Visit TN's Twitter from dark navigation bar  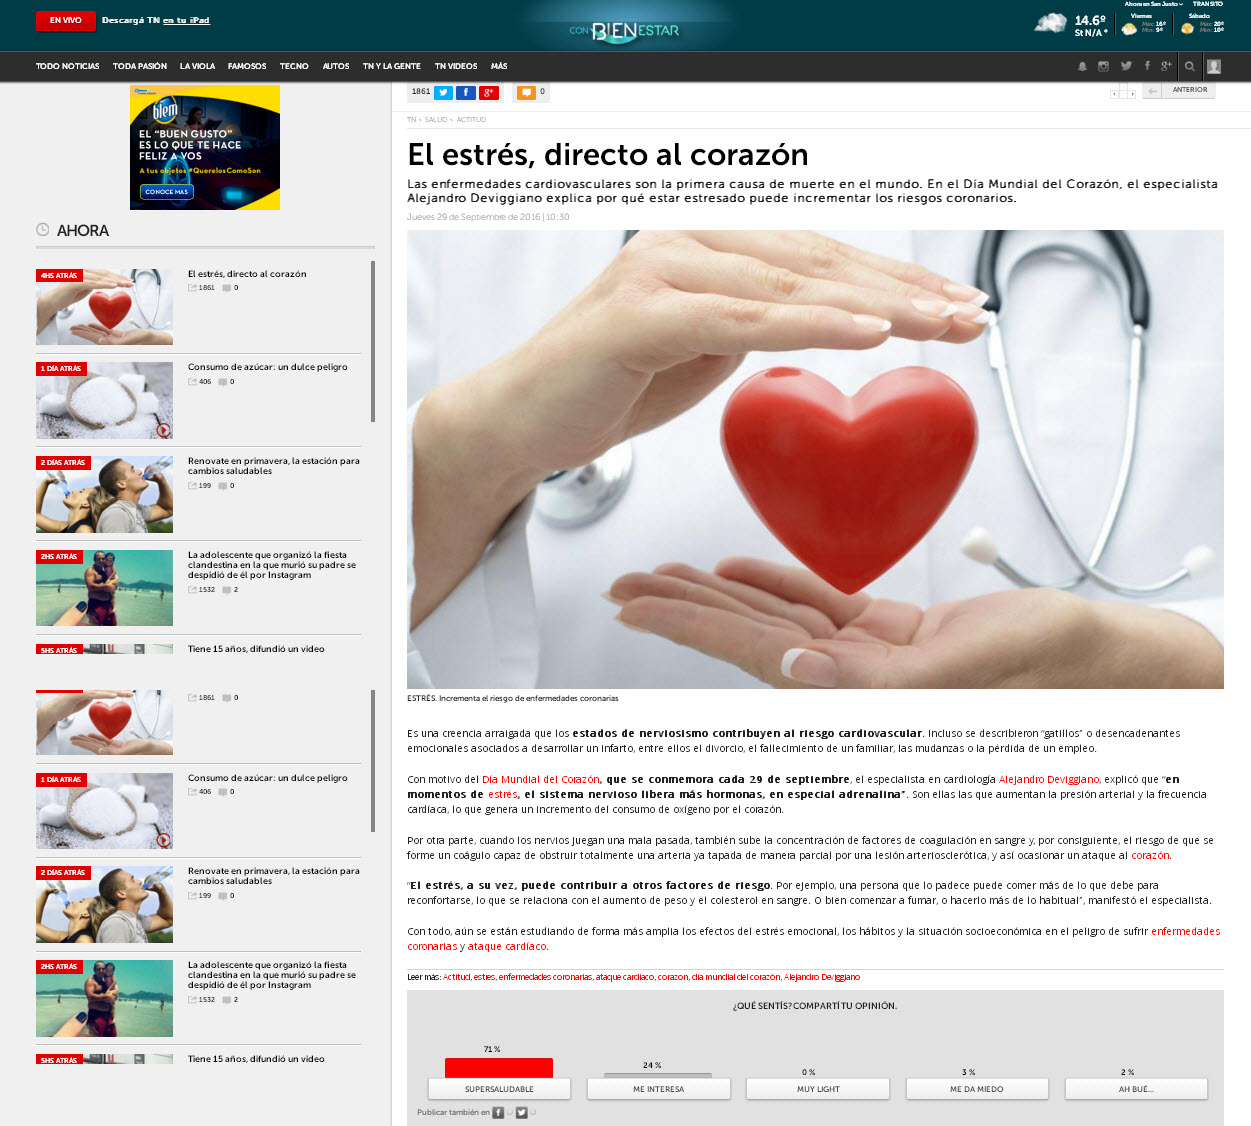click(1126, 67)
